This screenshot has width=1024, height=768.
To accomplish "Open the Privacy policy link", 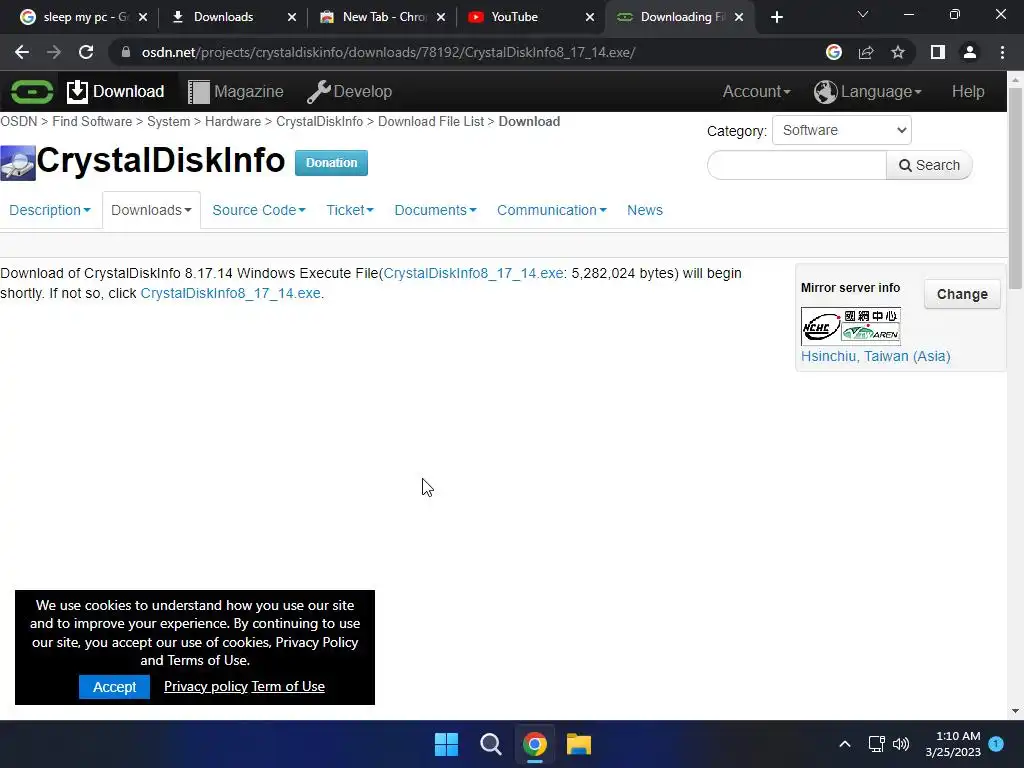I will pyautogui.click(x=206, y=686).
